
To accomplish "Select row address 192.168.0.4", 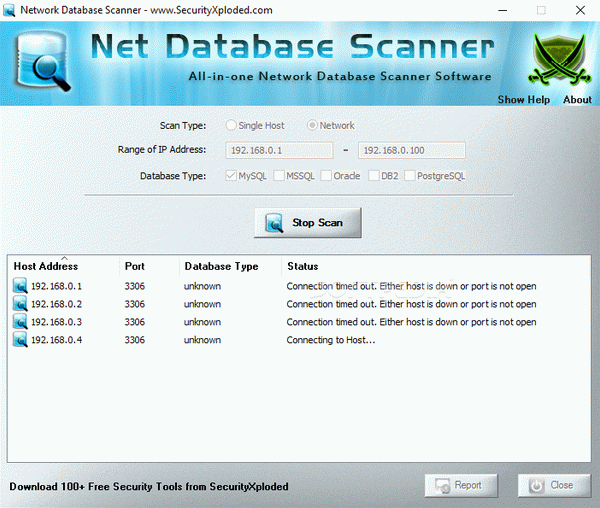I will [x=56, y=340].
